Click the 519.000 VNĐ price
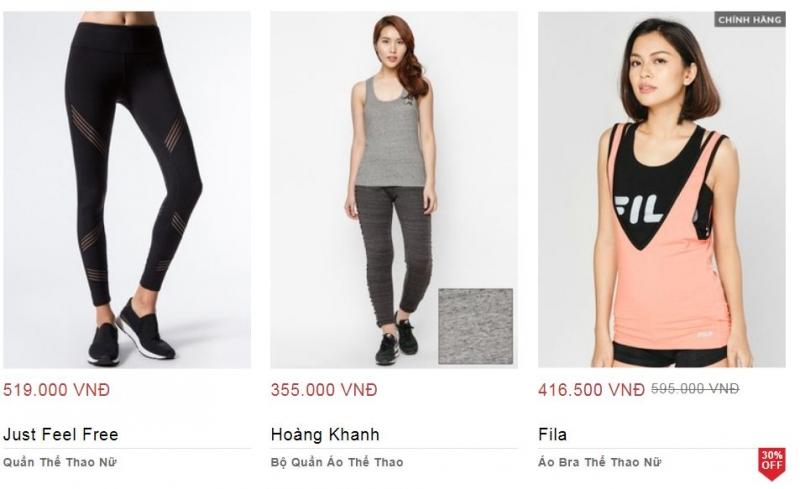Screen dimensions: 800x489 [57, 390]
